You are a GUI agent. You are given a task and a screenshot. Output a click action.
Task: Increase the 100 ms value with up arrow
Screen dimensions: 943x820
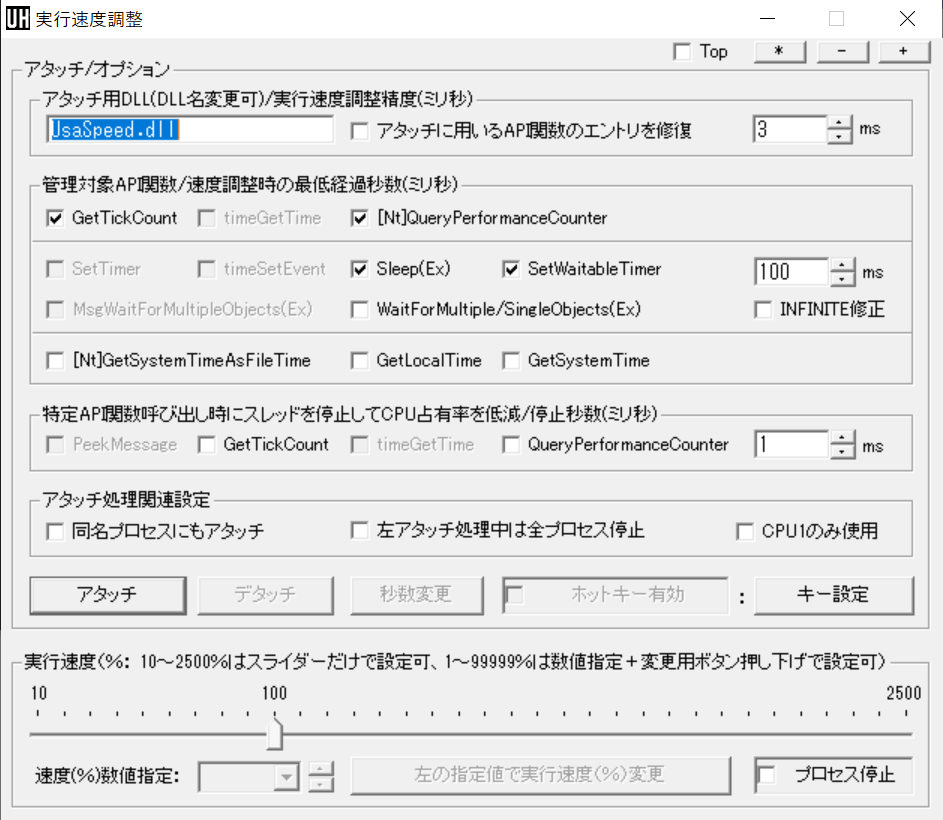(x=843, y=265)
